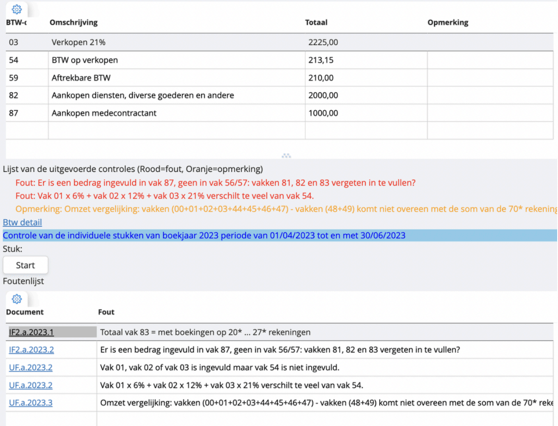This screenshot has width=558, height=426.
Task: Click the total value 213,15
Action: (x=321, y=60)
